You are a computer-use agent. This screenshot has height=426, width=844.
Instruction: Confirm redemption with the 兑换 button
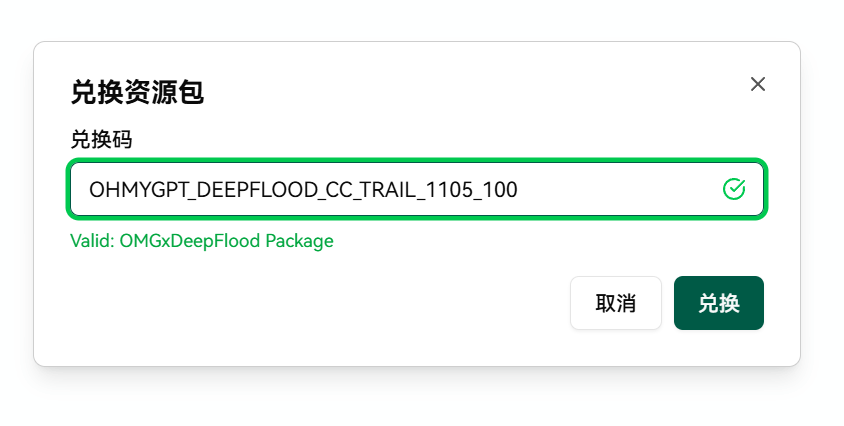(719, 303)
